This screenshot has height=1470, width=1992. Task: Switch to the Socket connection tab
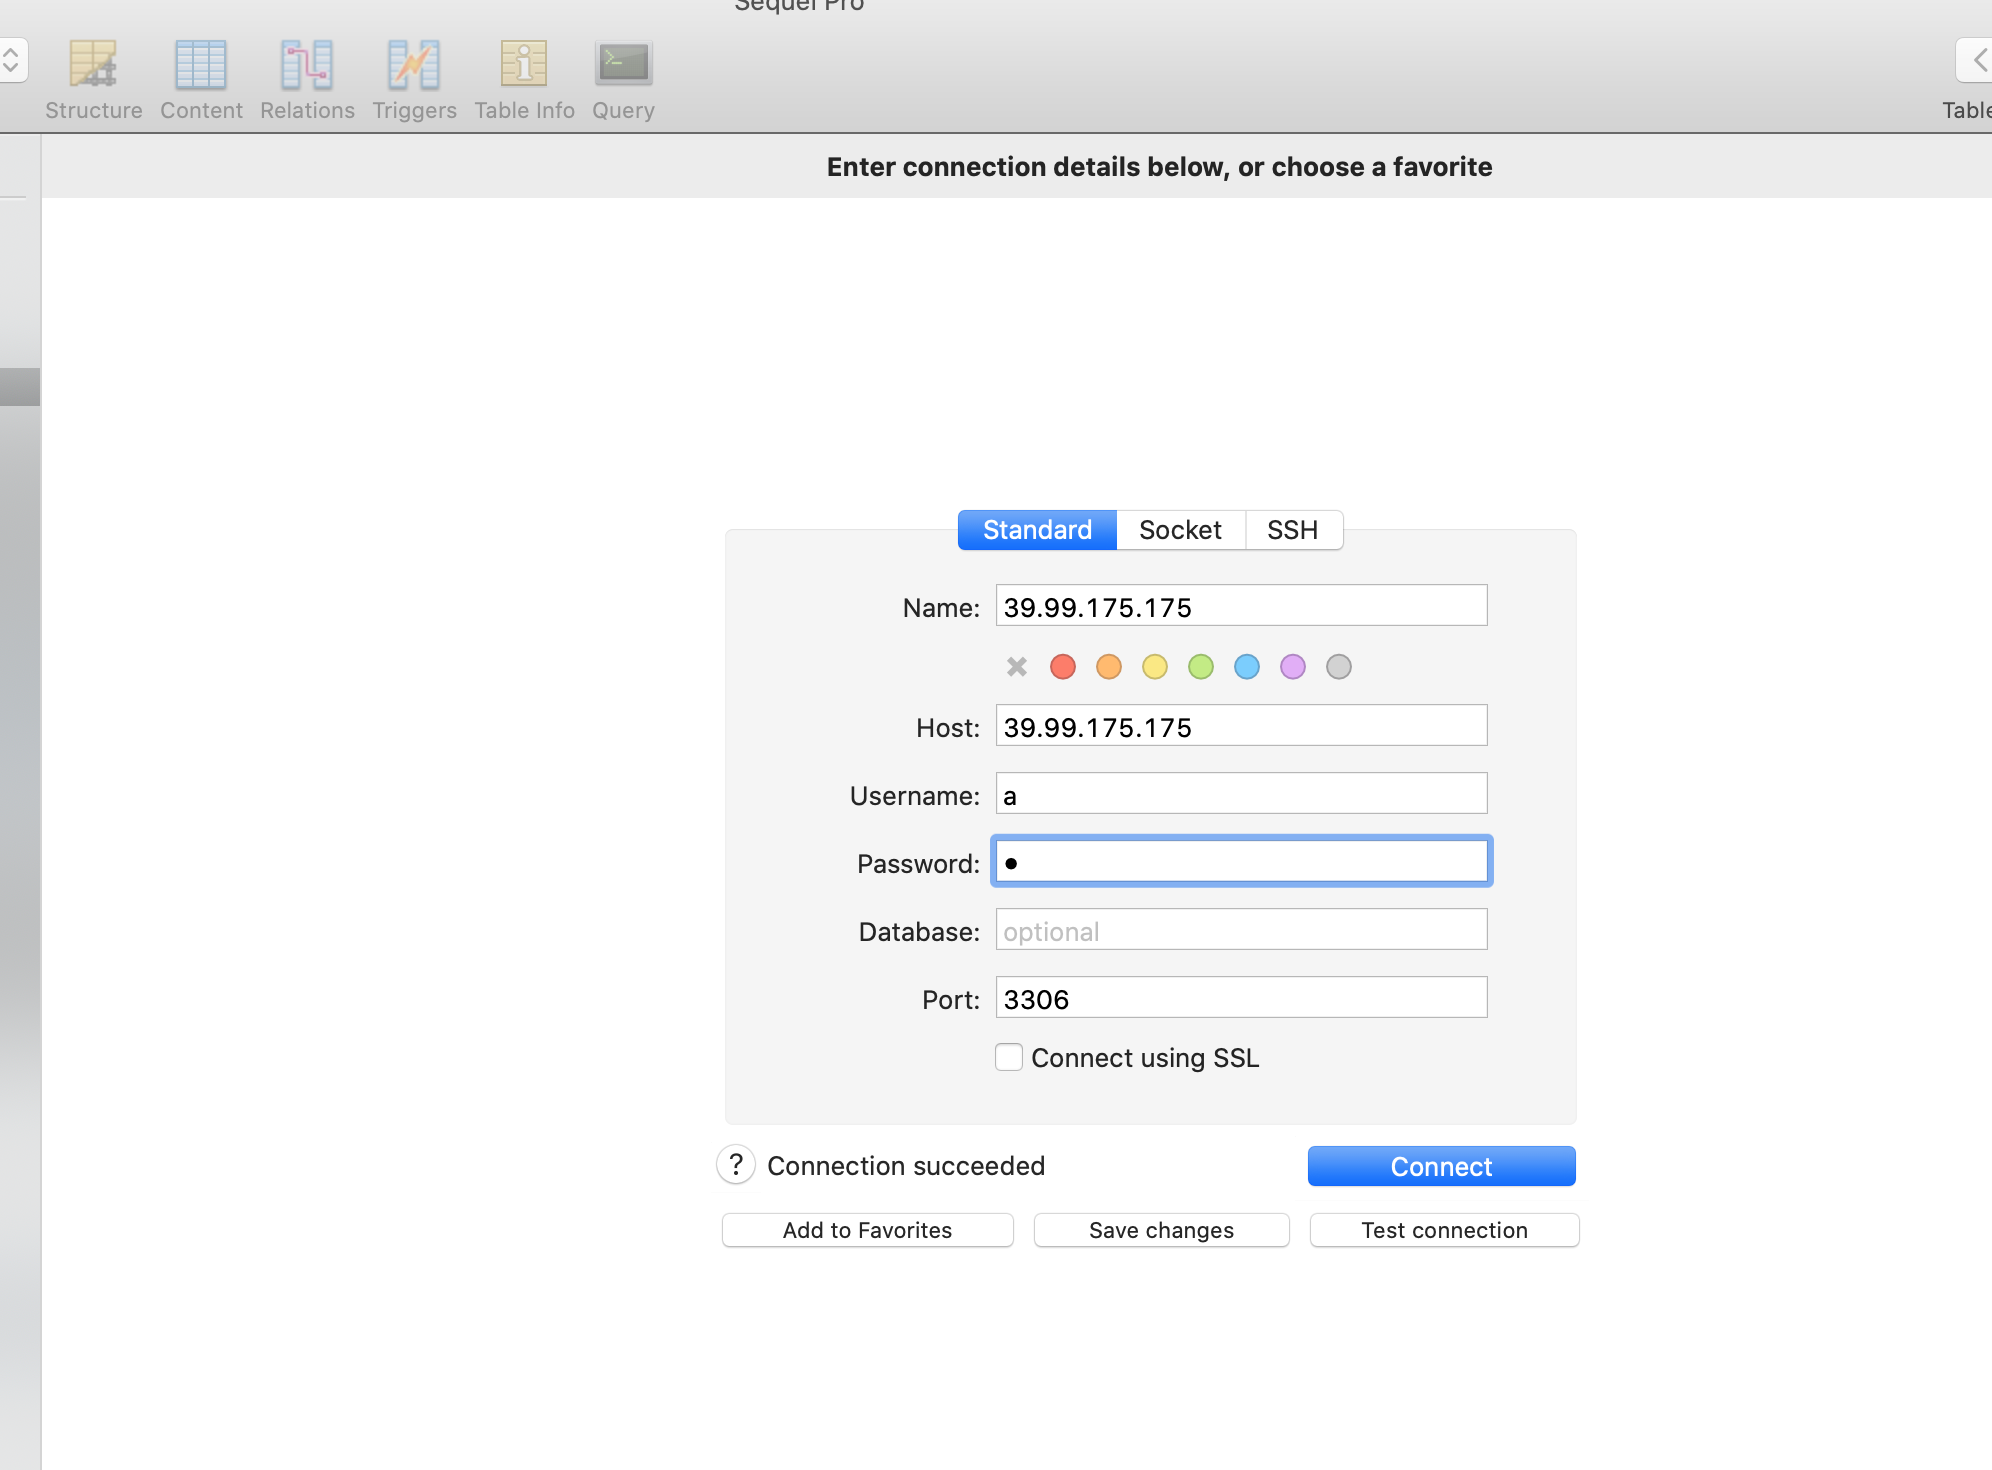pos(1180,530)
